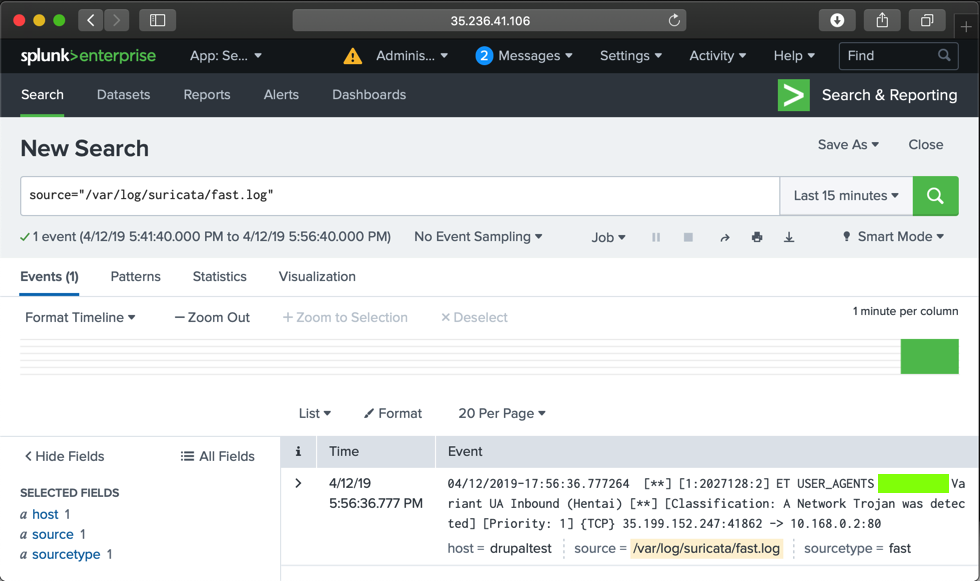Click the export download arrow icon
Viewport: 980px width, 581px height.
coord(789,237)
